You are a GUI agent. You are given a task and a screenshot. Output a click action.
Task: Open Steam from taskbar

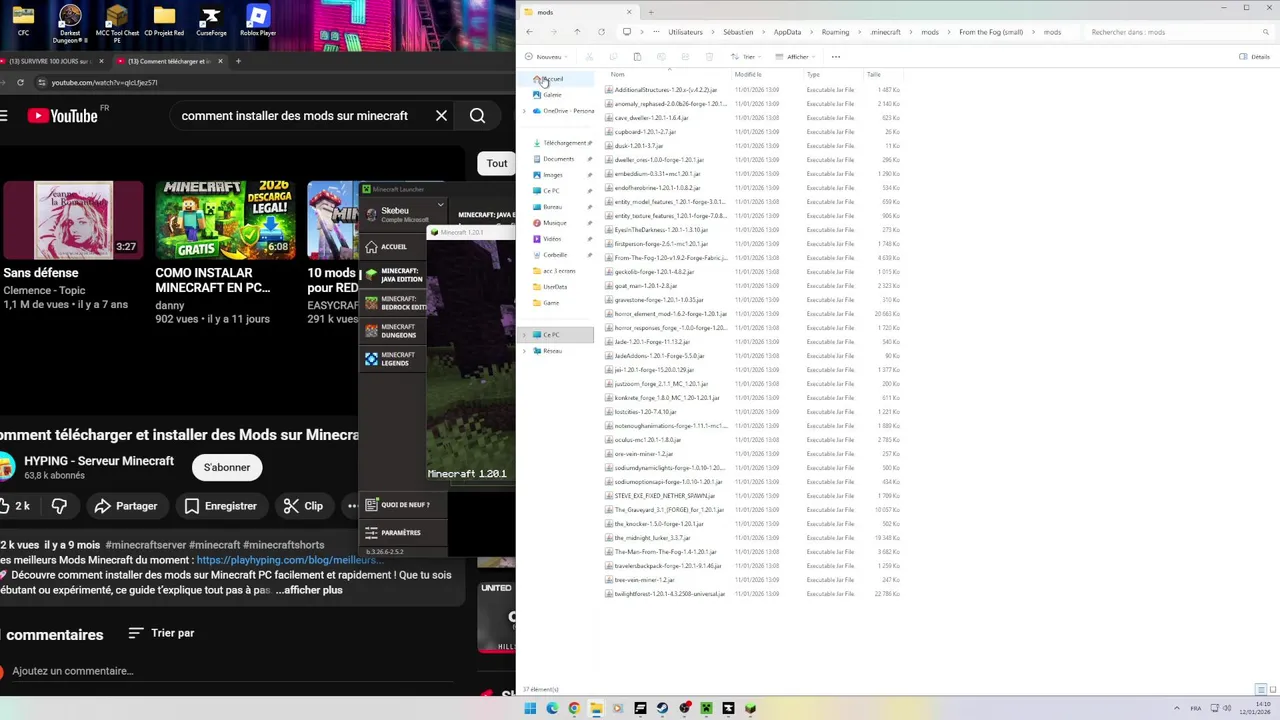pos(662,708)
